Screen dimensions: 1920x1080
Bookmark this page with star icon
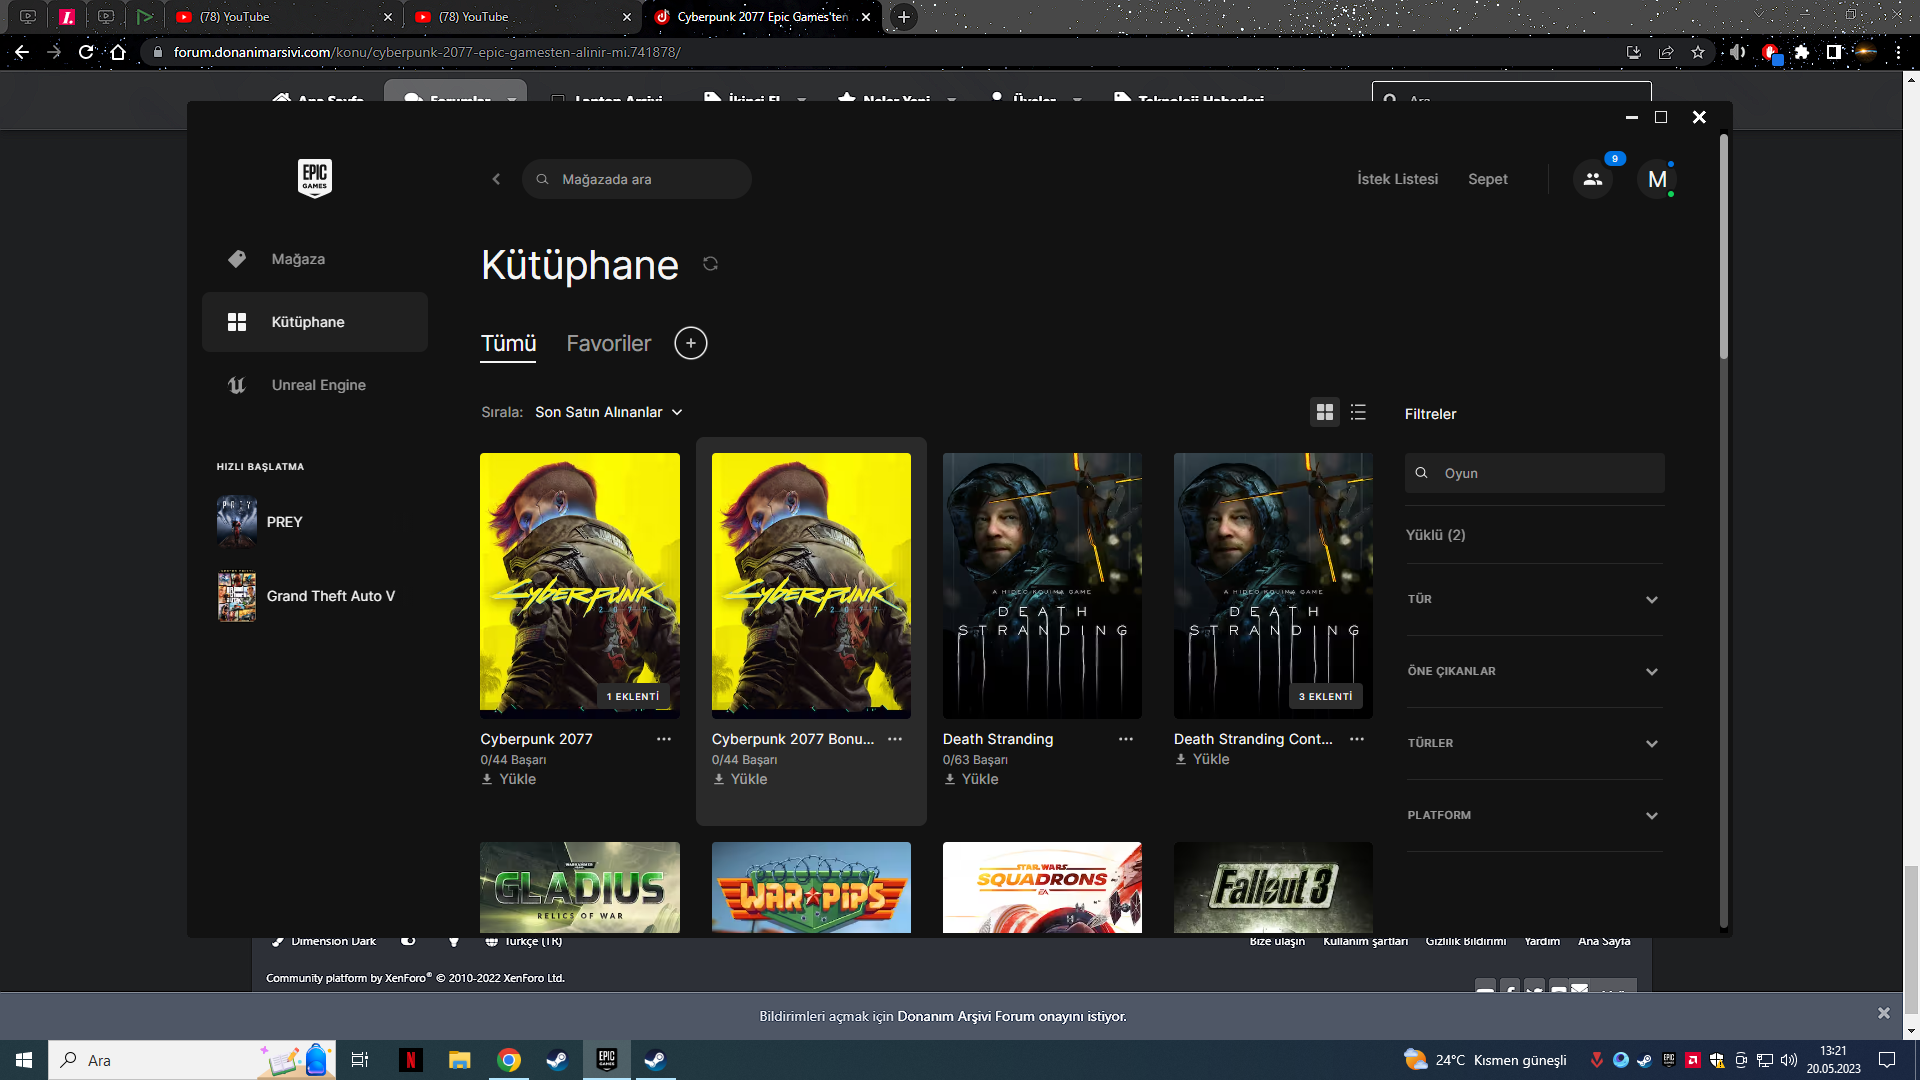pyautogui.click(x=1698, y=52)
